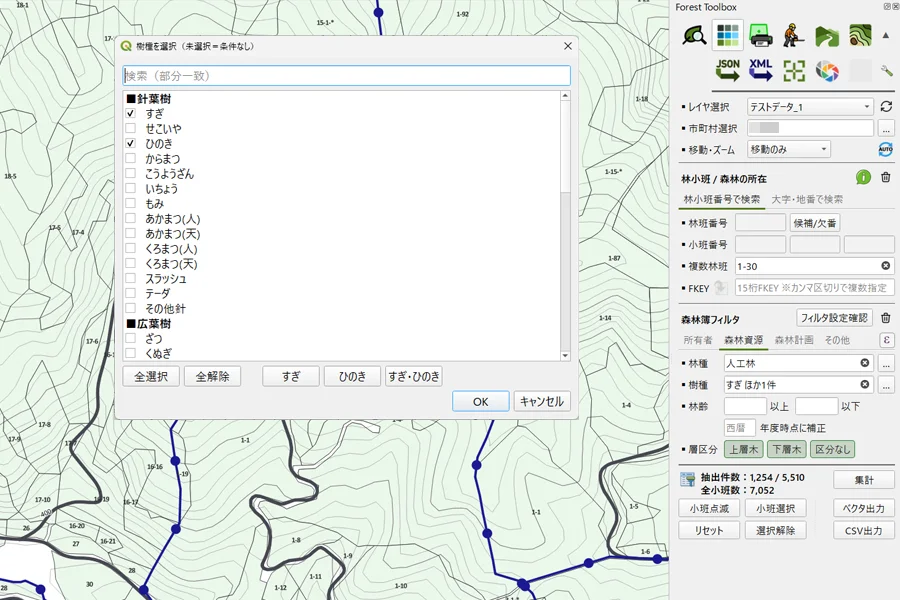Click the JSON export icon
This screenshot has height=600, width=900.
(x=727, y=70)
